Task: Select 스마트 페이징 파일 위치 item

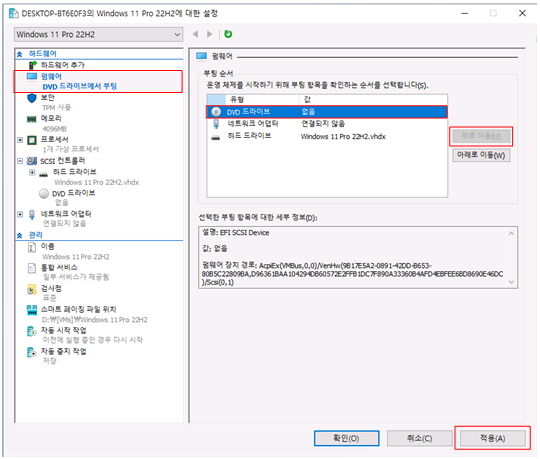Action: tap(79, 310)
